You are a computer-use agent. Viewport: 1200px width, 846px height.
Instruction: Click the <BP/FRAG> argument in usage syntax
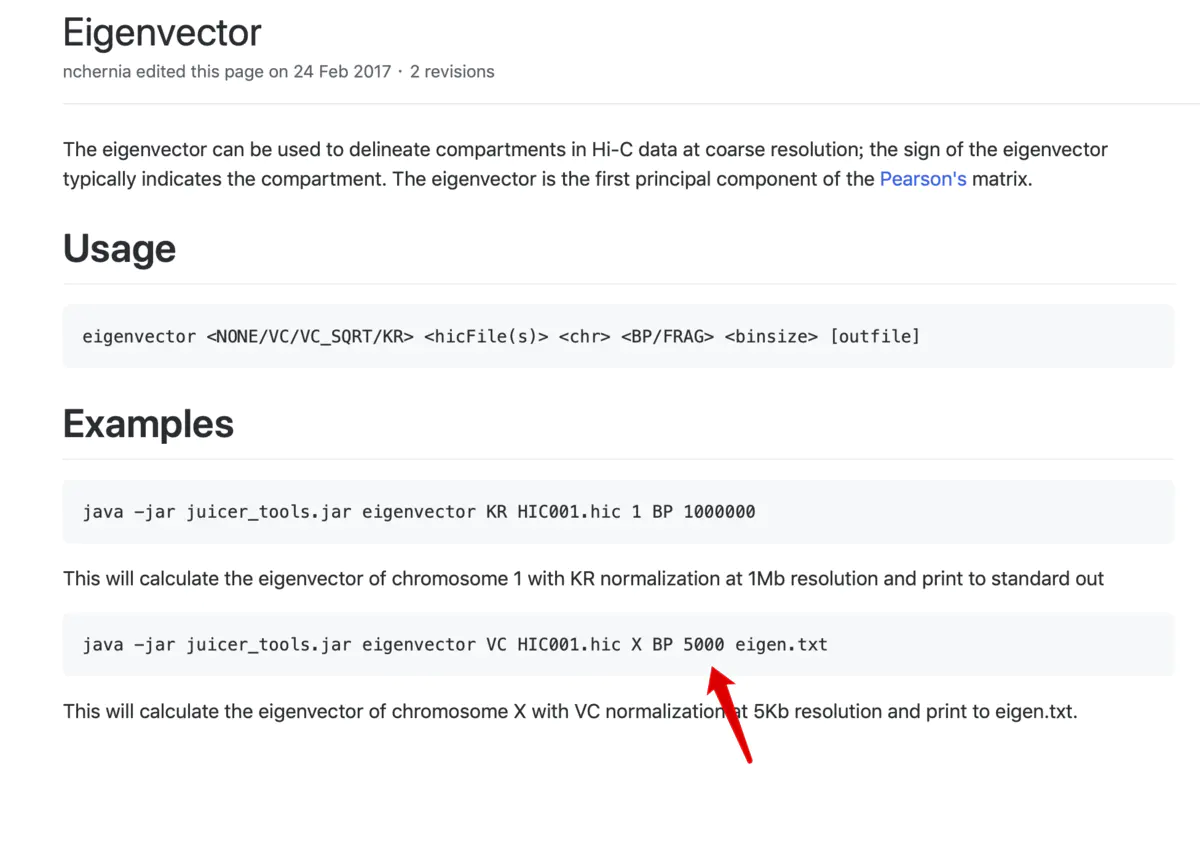click(666, 336)
